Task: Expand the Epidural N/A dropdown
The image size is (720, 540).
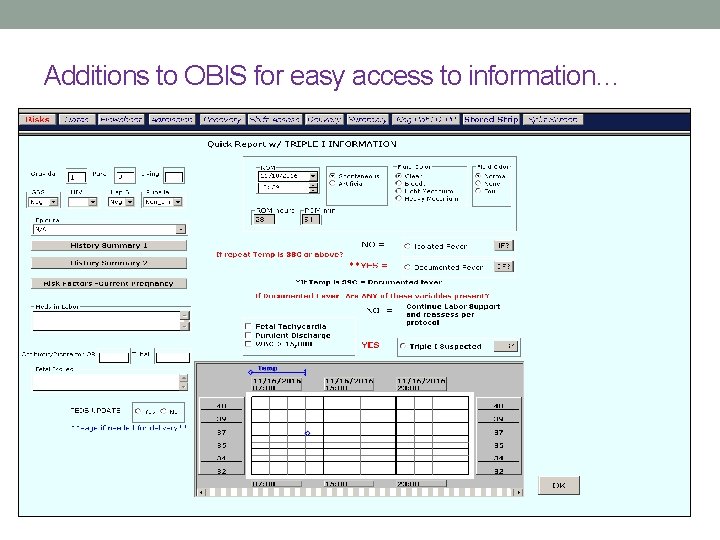Action: tap(181, 229)
